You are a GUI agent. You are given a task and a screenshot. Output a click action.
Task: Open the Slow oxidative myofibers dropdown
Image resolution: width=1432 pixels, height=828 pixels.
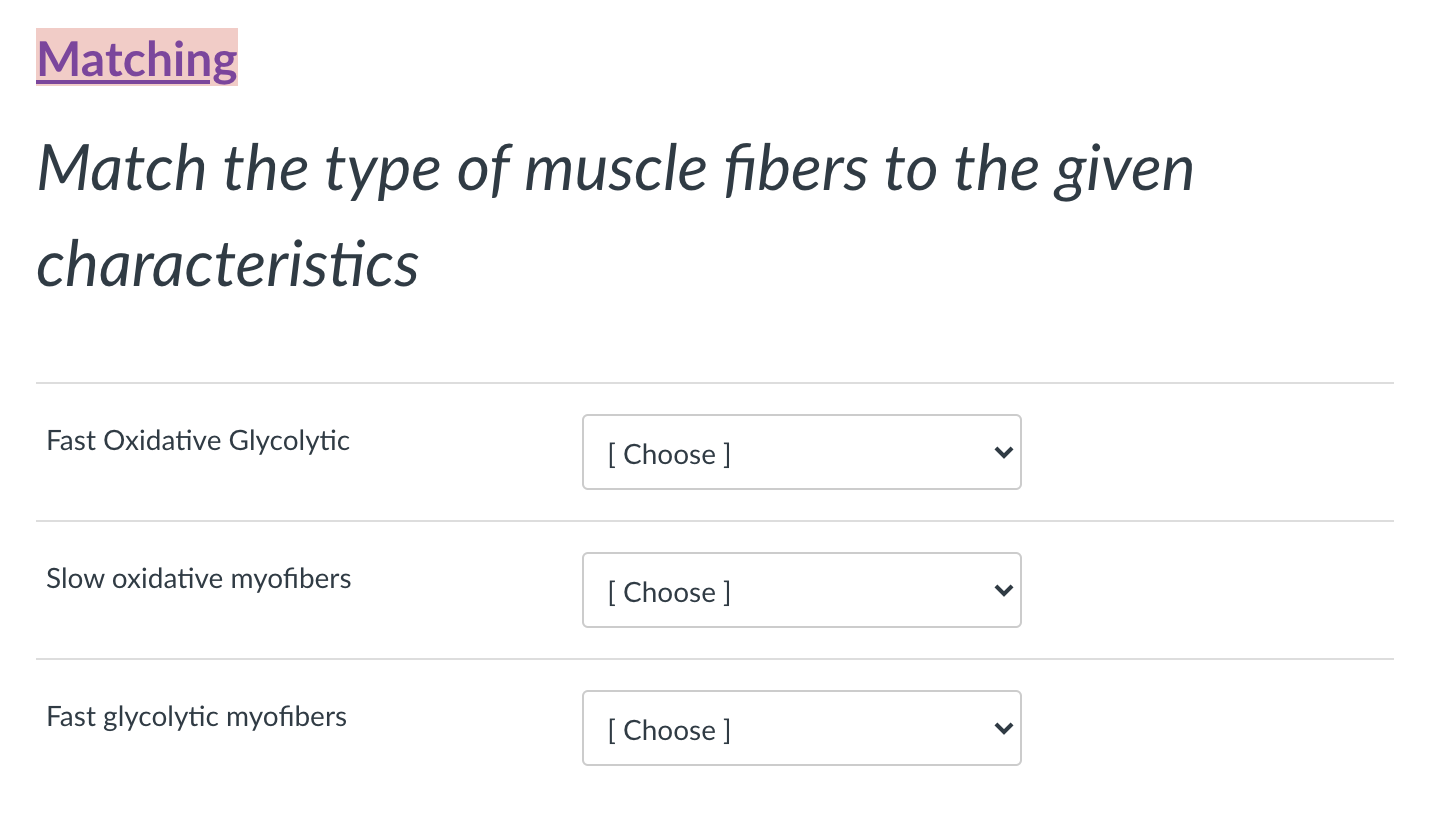[x=801, y=591]
